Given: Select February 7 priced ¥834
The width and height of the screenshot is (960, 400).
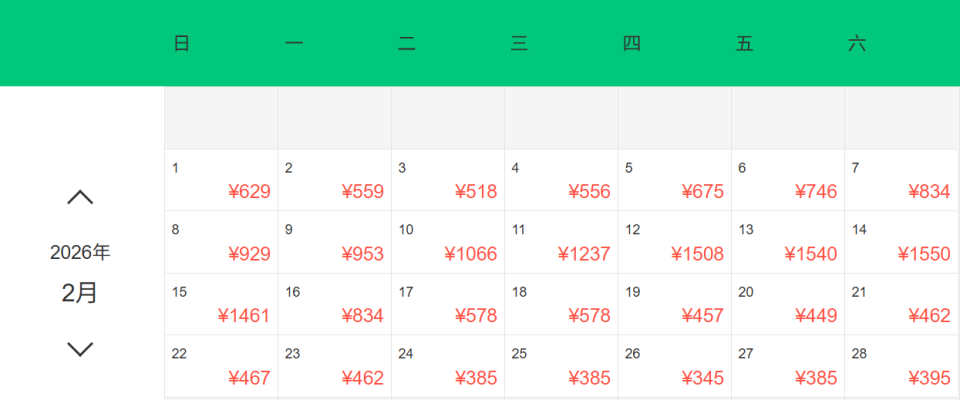Looking at the screenshot, I should [x=901, y=181].
